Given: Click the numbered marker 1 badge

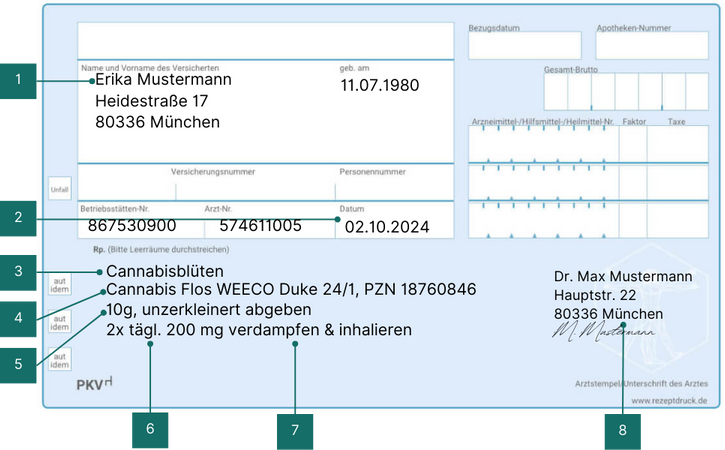Looking at the screenshot, I should coord(19,80).
